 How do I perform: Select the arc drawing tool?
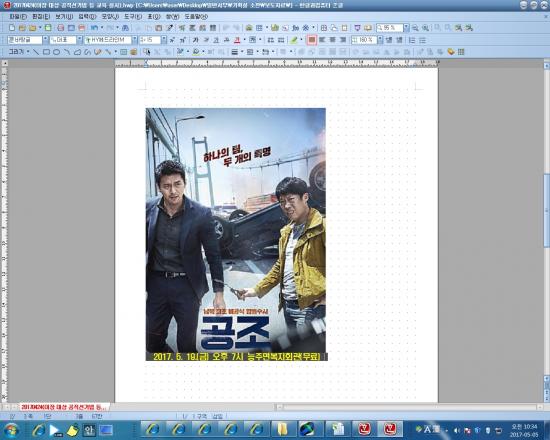click(67, 52)
